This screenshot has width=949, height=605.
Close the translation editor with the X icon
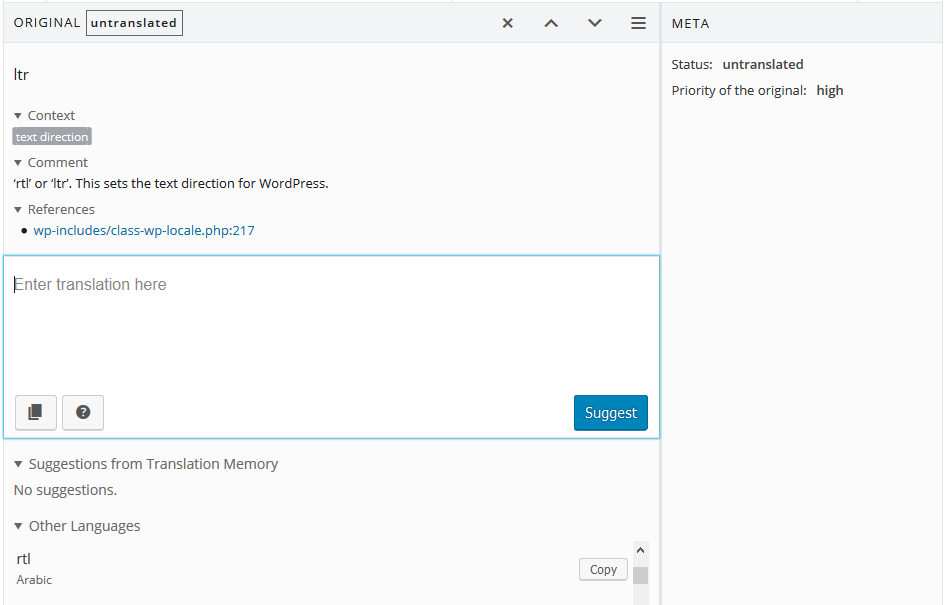click(x=508, y=23)
